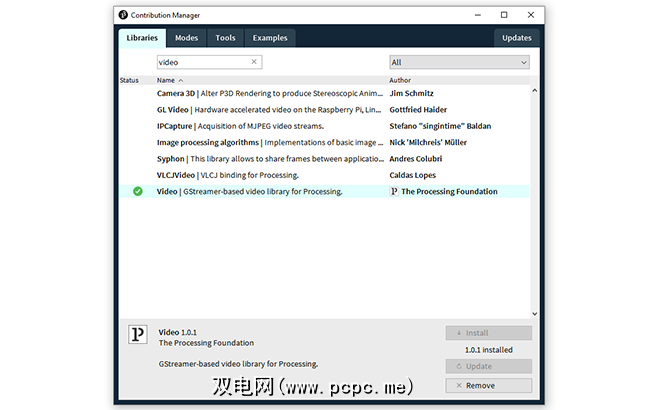The image size is (670, 410).
Task: Clear the video search with the X icon
Action: (x=254, y=62)
